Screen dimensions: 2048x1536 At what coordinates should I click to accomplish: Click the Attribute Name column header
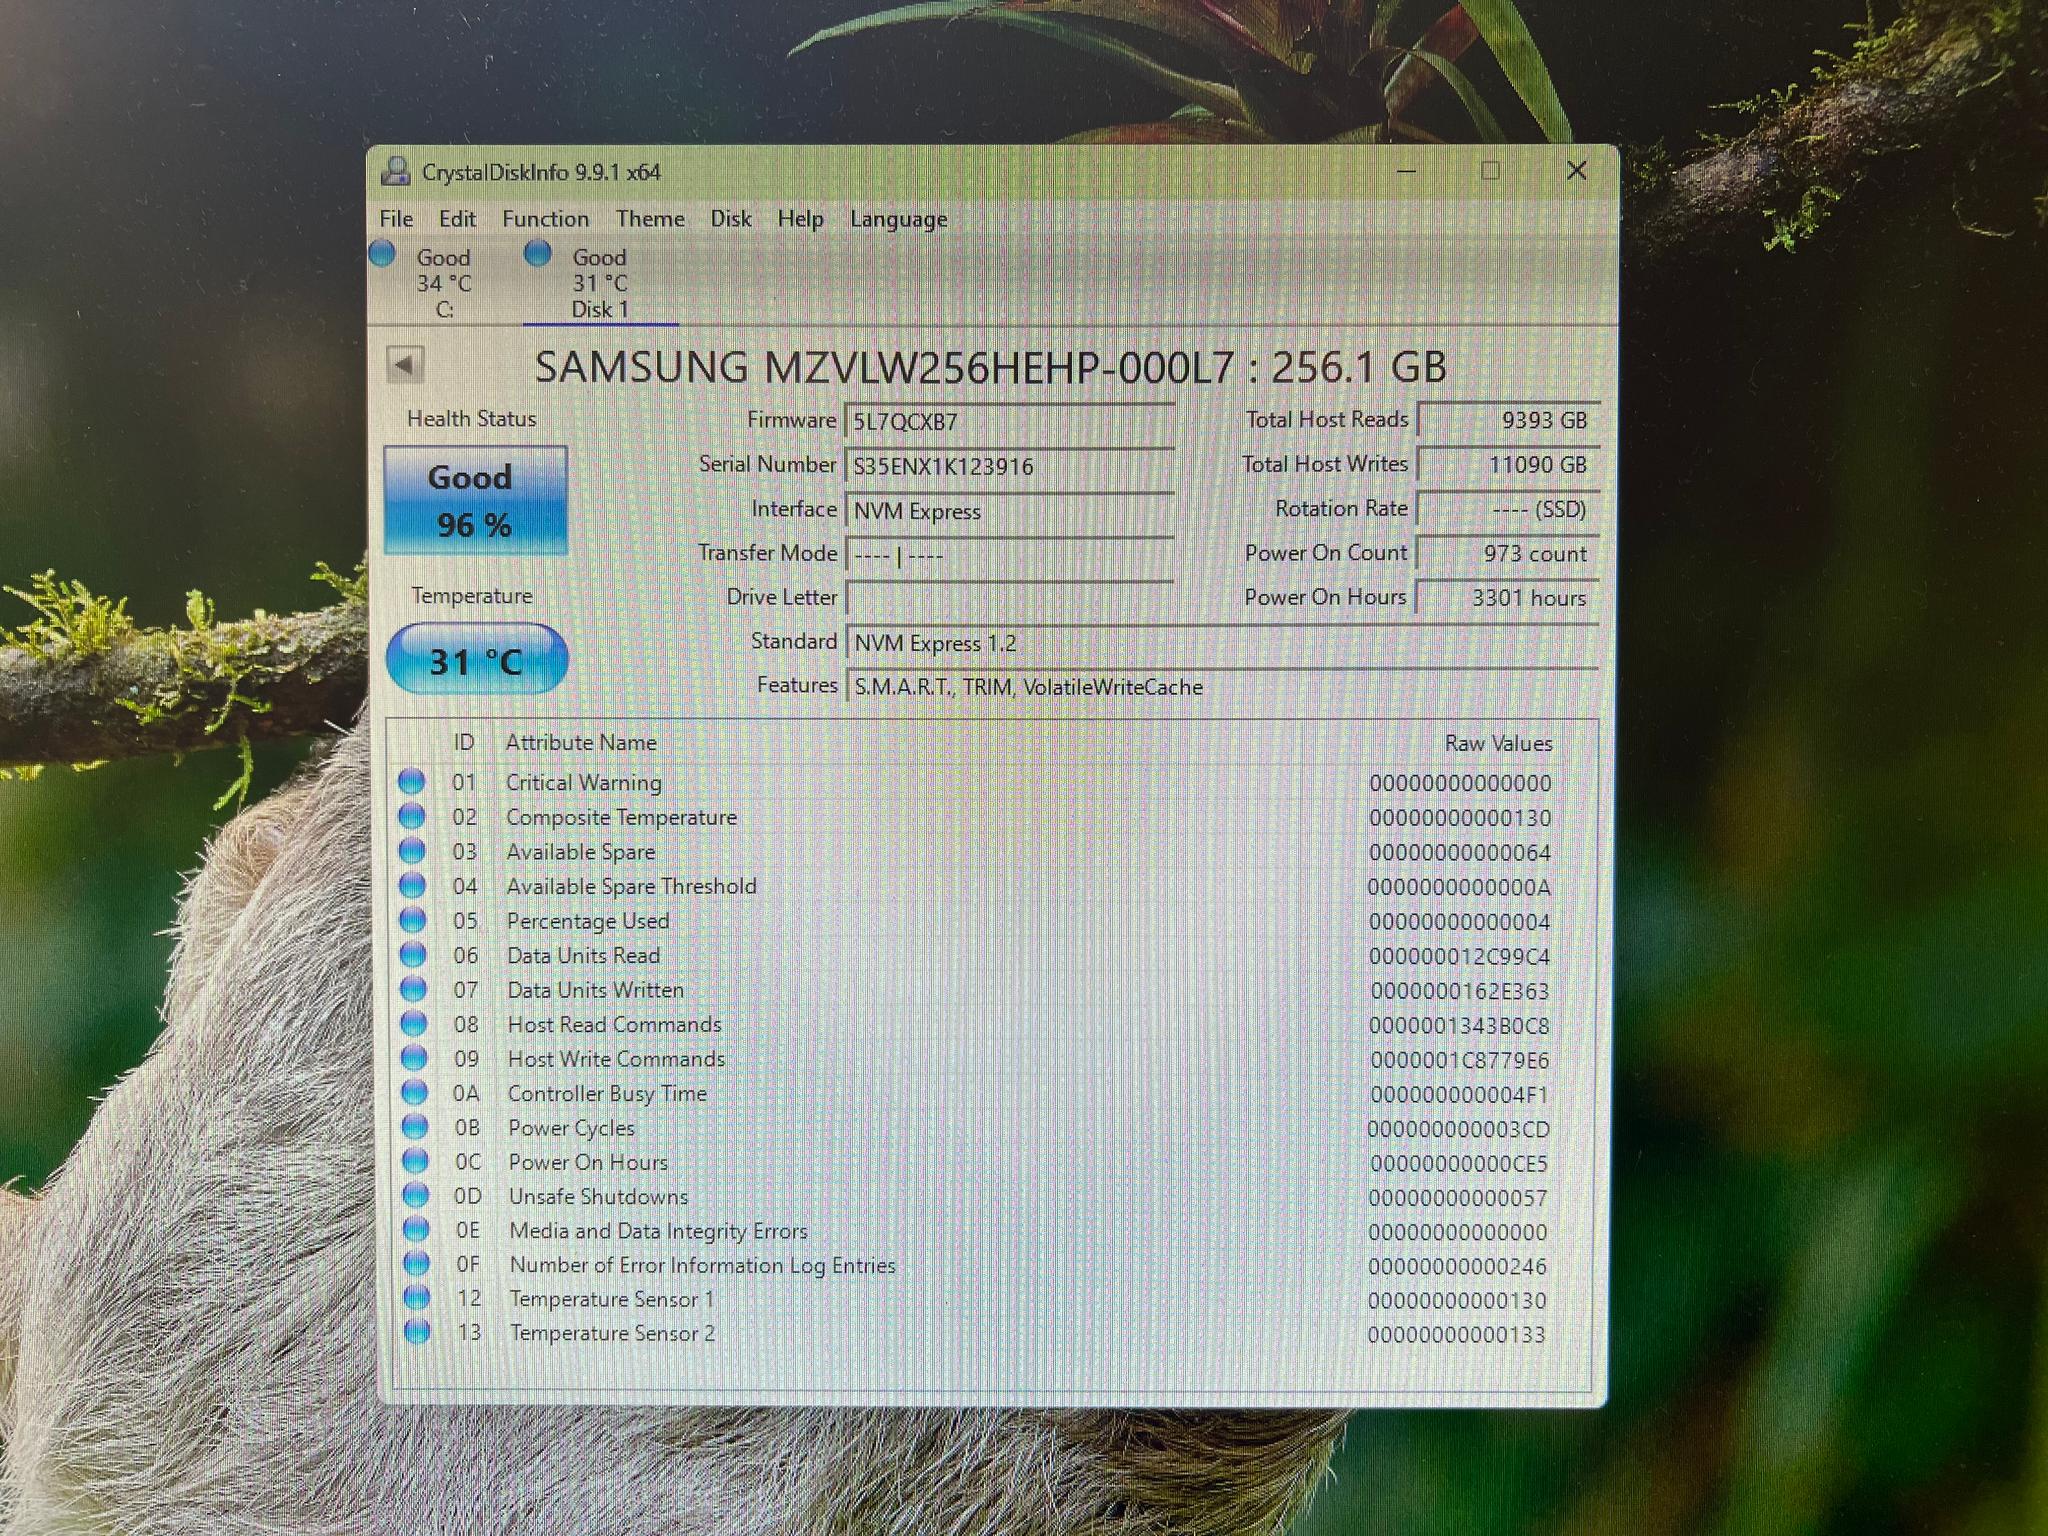(x=581, y=742)
